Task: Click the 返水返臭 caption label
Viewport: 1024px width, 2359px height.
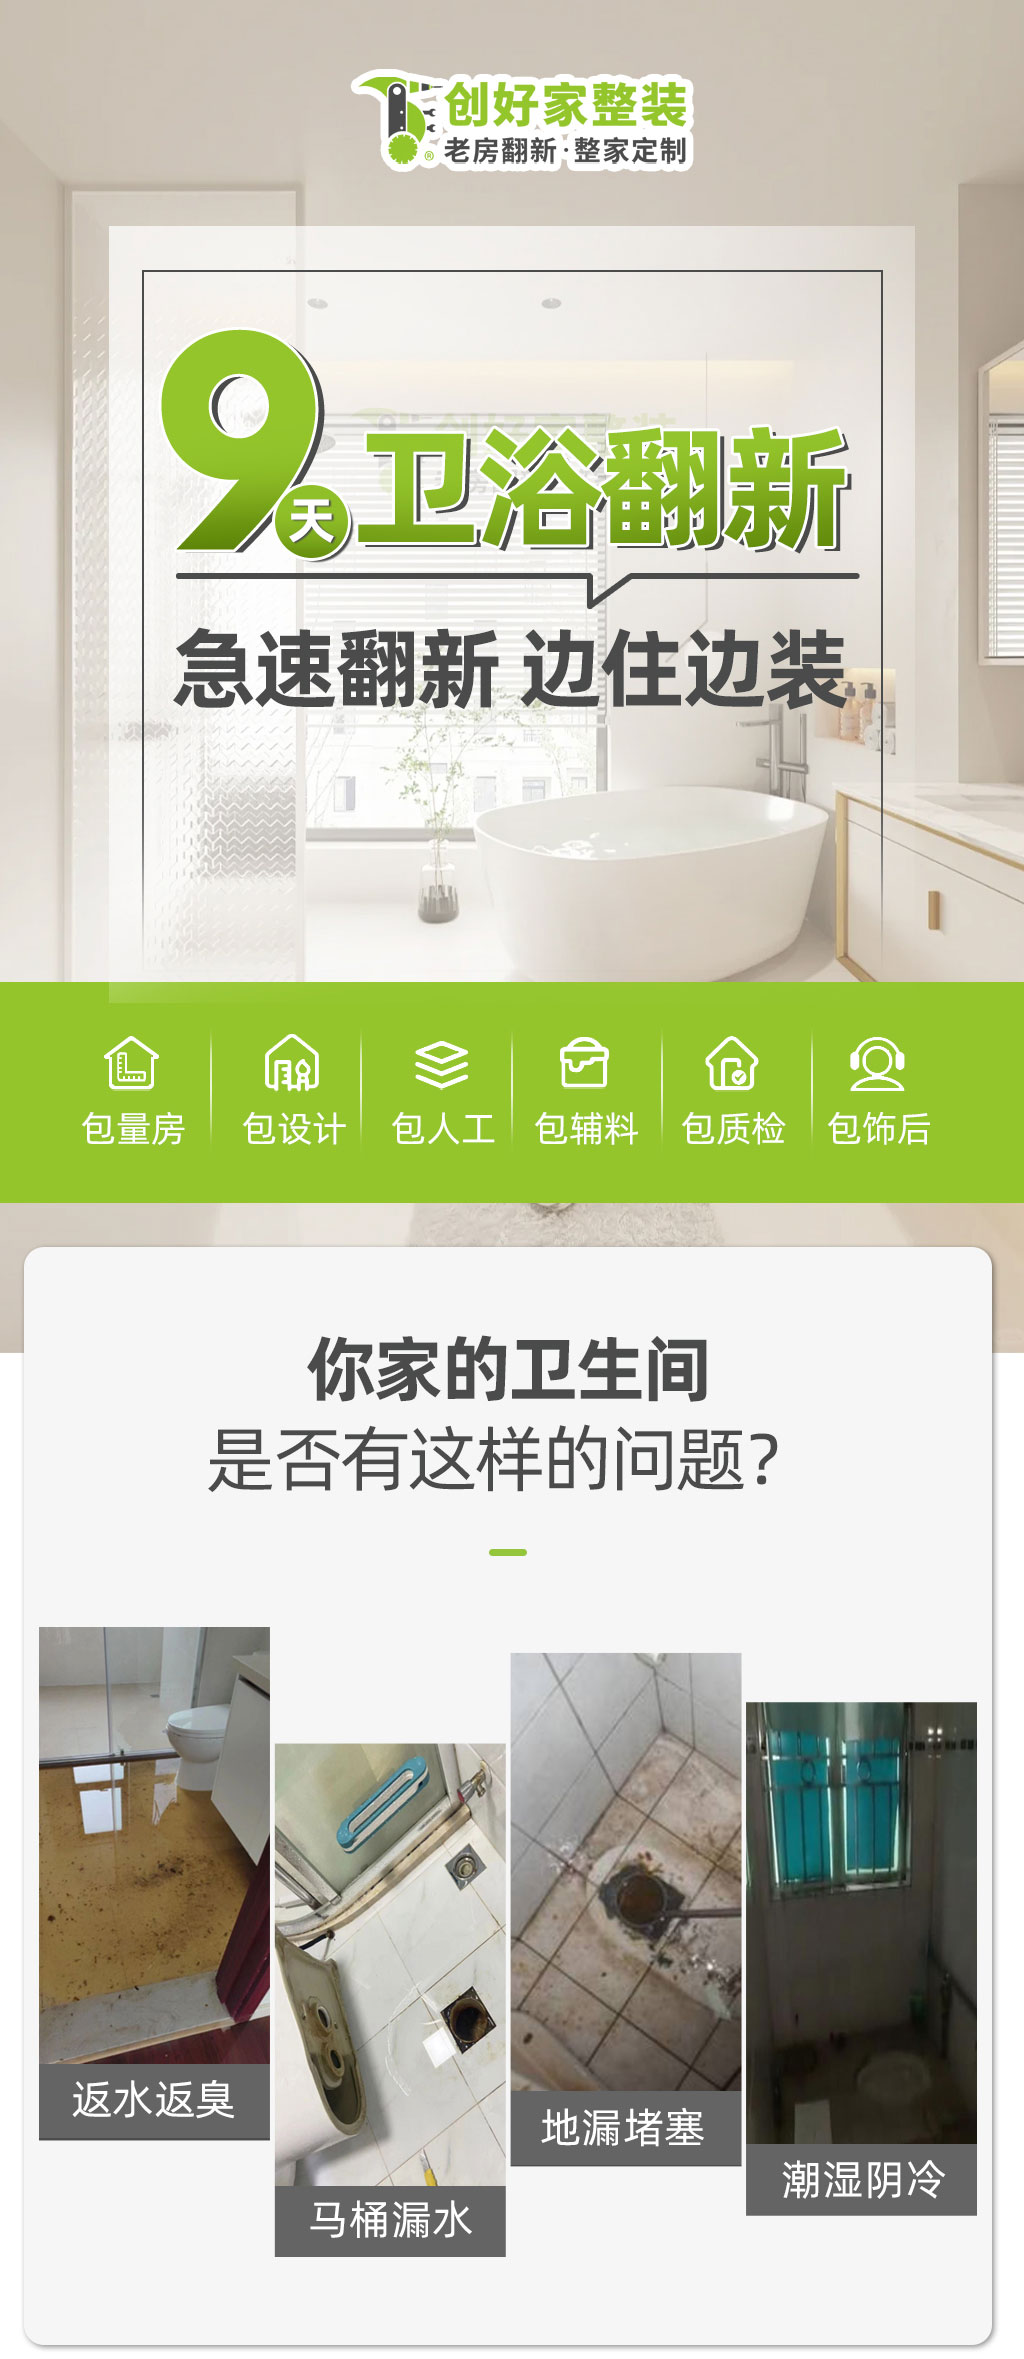Action: (154, 2100)
